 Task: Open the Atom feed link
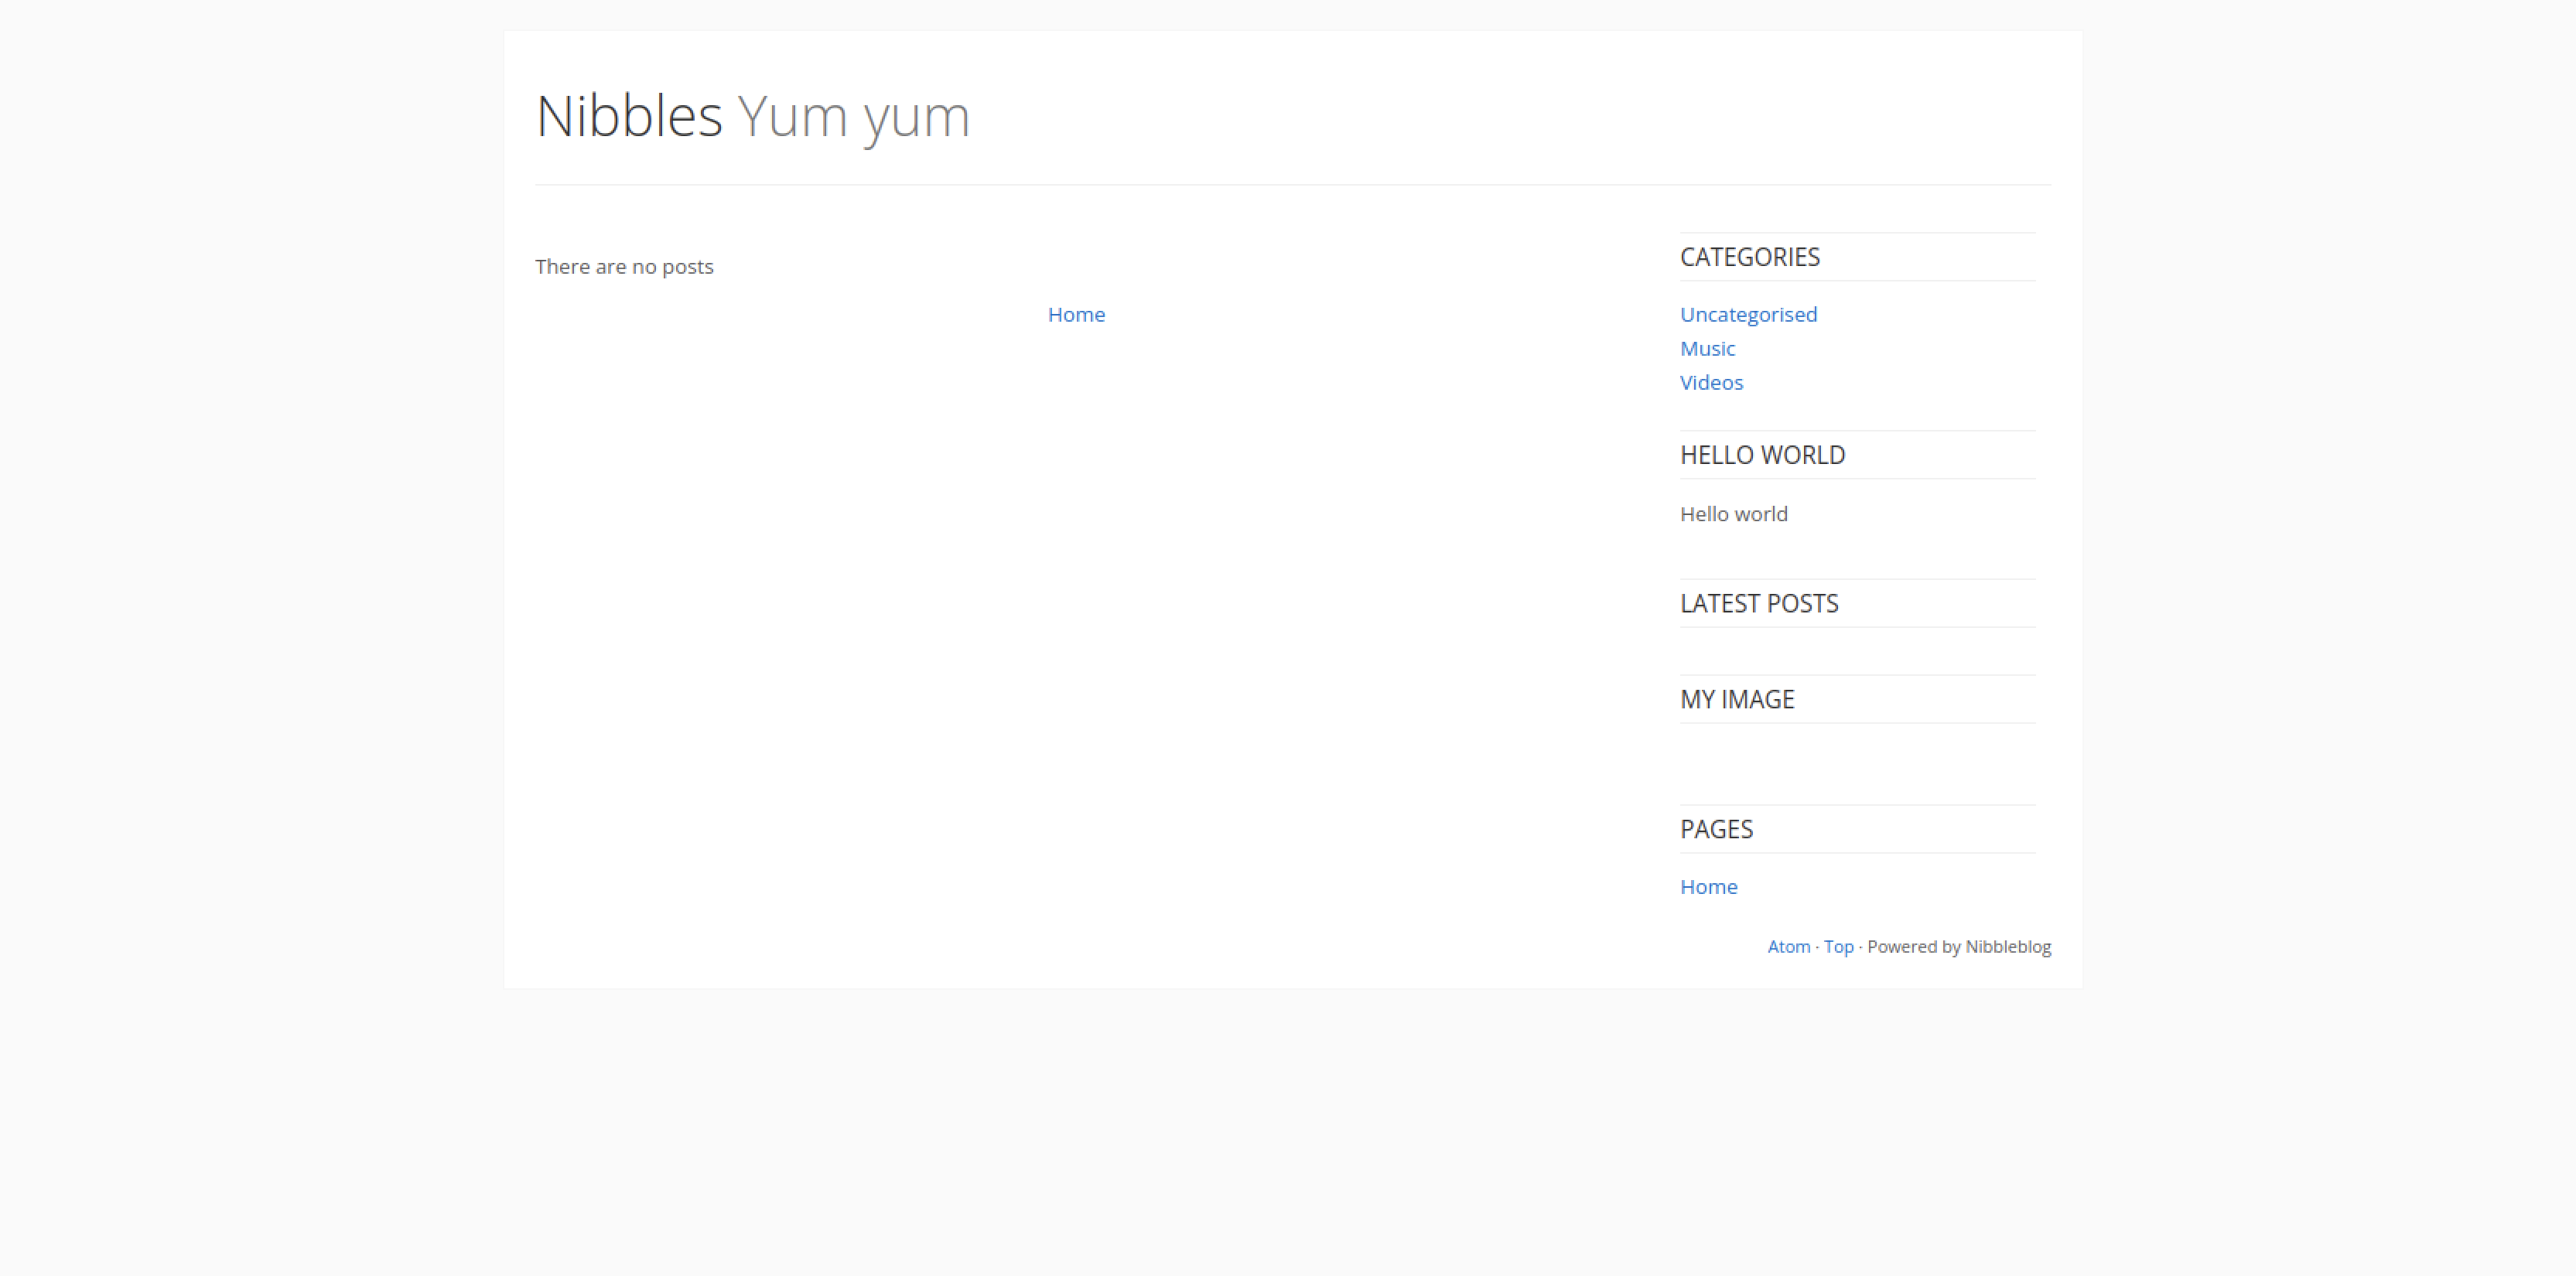pos(1788,947)
